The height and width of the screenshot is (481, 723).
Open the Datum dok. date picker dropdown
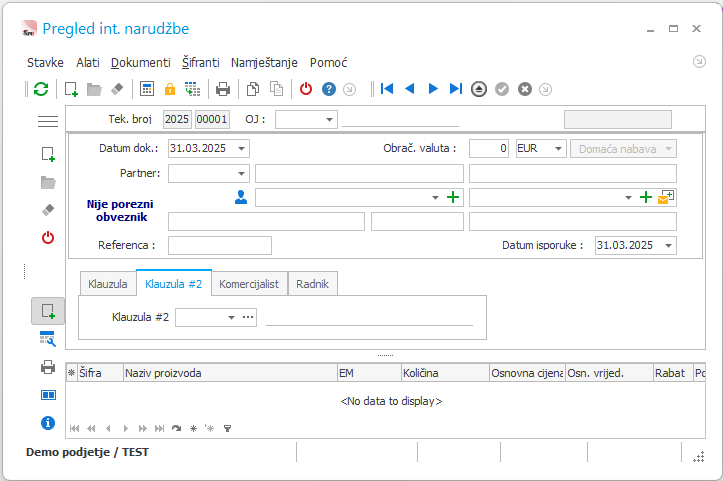click(x=241, y=148)
